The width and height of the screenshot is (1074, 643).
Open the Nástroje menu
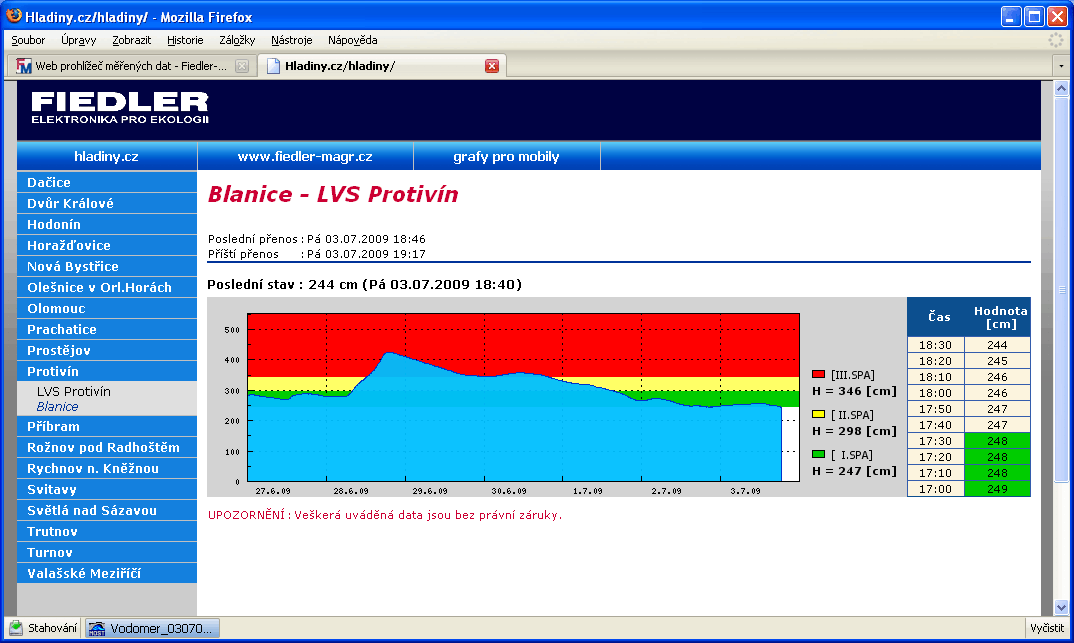pyautogui.click(x=291, y=40)
